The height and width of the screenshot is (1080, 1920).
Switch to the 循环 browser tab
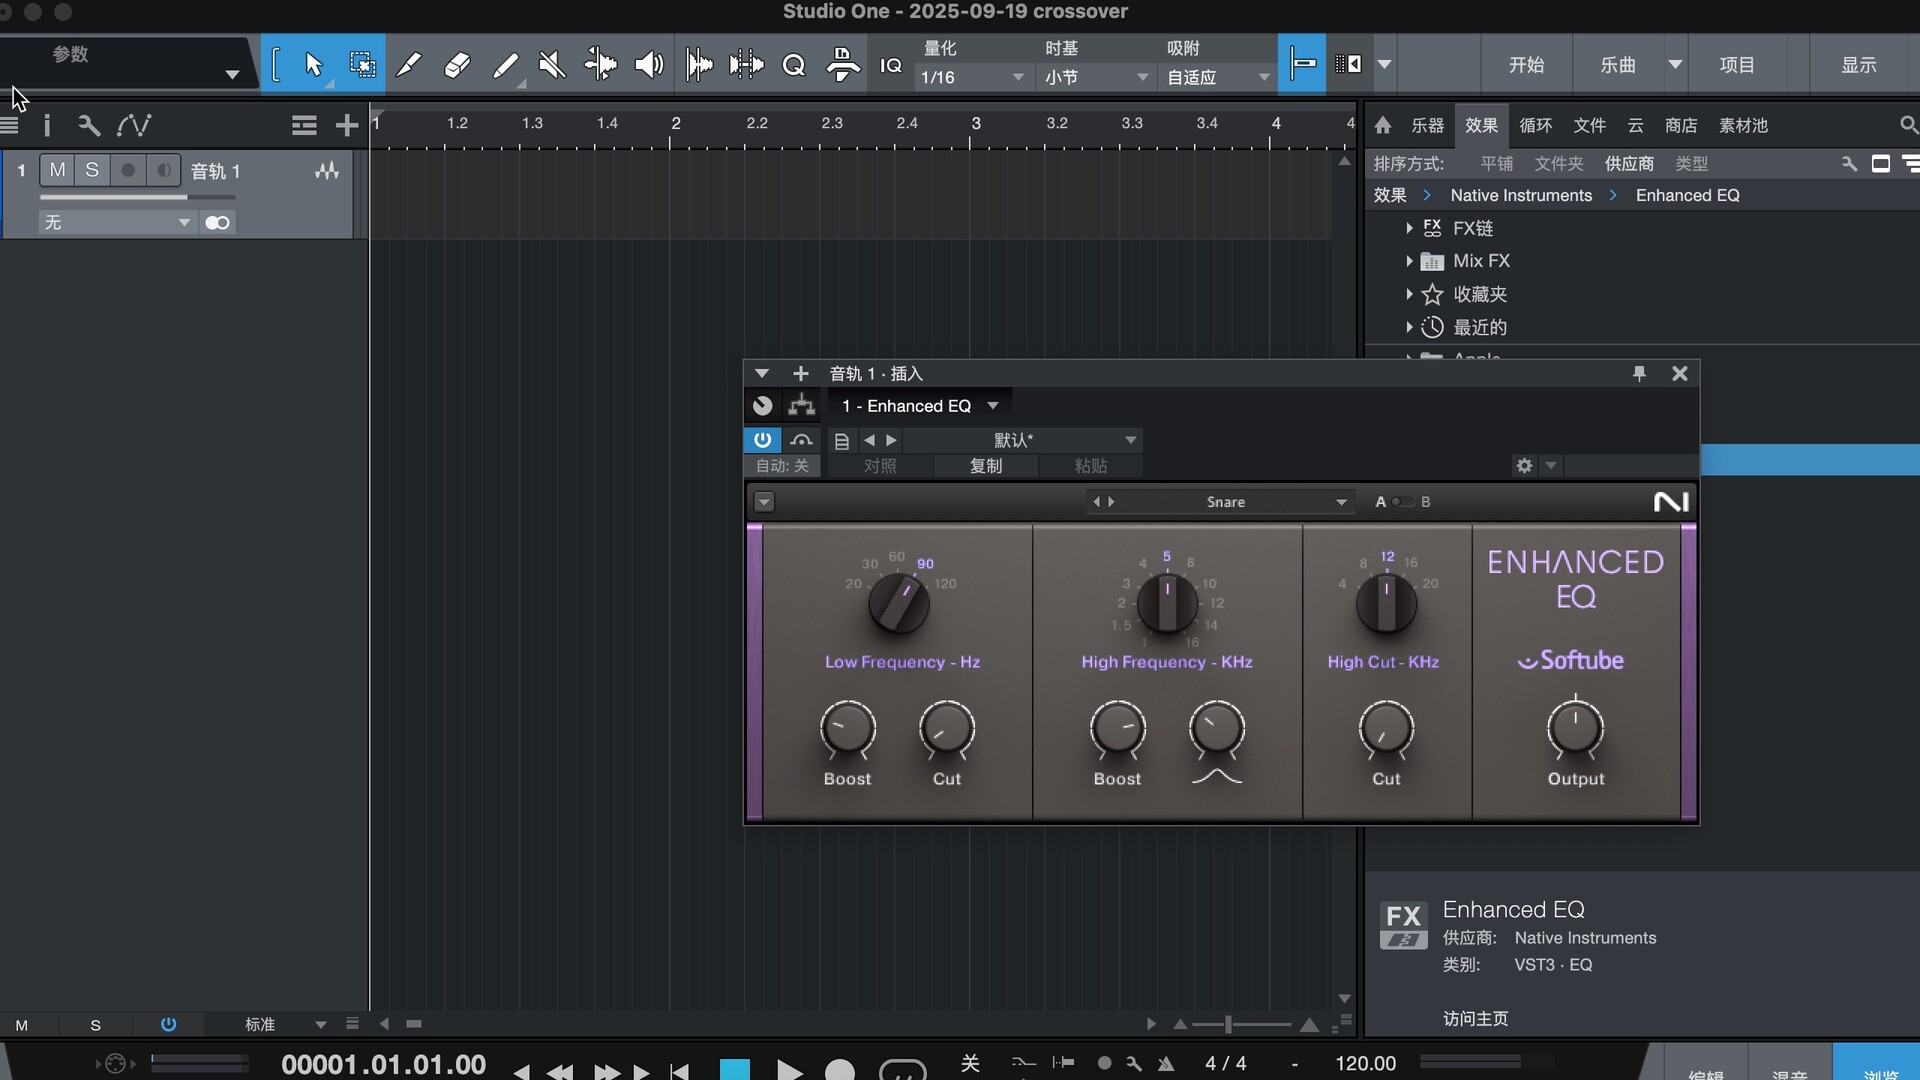1535,125
